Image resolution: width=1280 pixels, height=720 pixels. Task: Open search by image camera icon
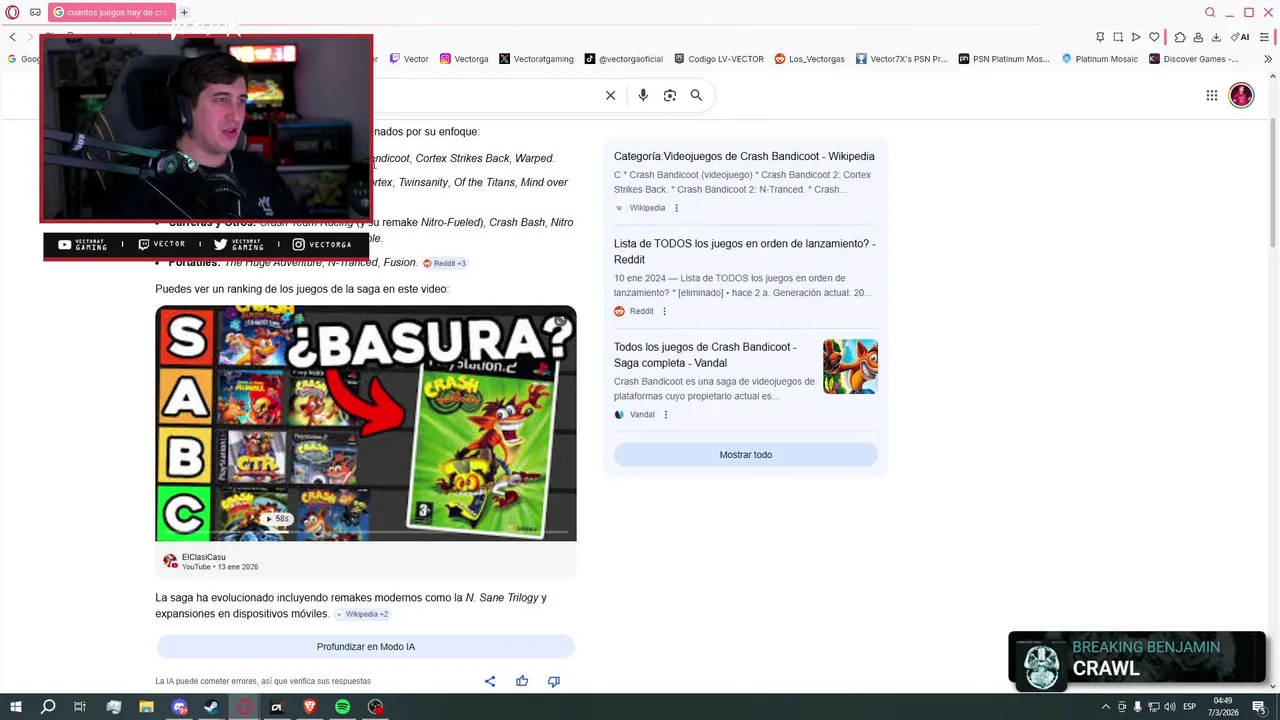670,95
